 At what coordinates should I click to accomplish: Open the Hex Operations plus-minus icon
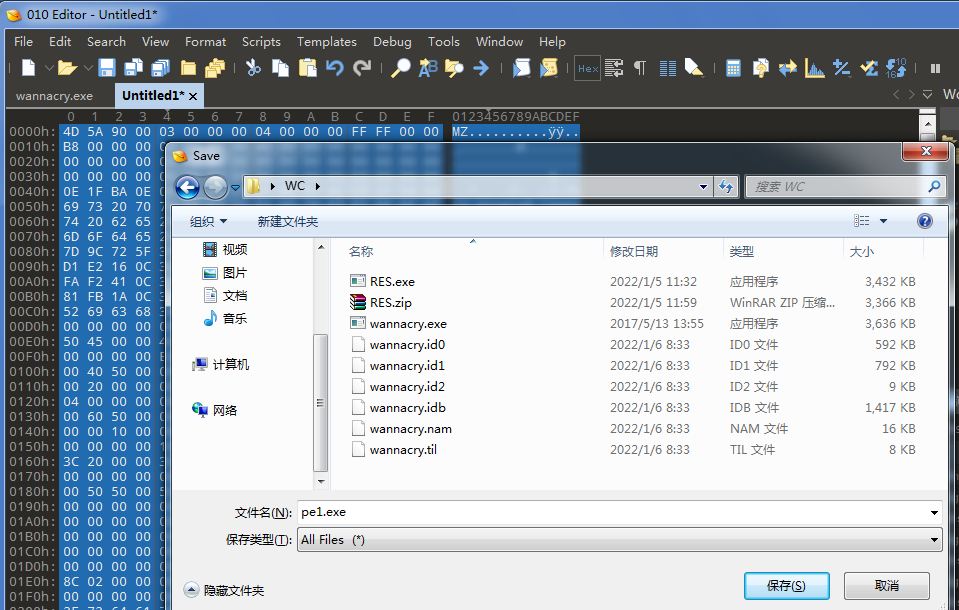[x=842, y=68]
